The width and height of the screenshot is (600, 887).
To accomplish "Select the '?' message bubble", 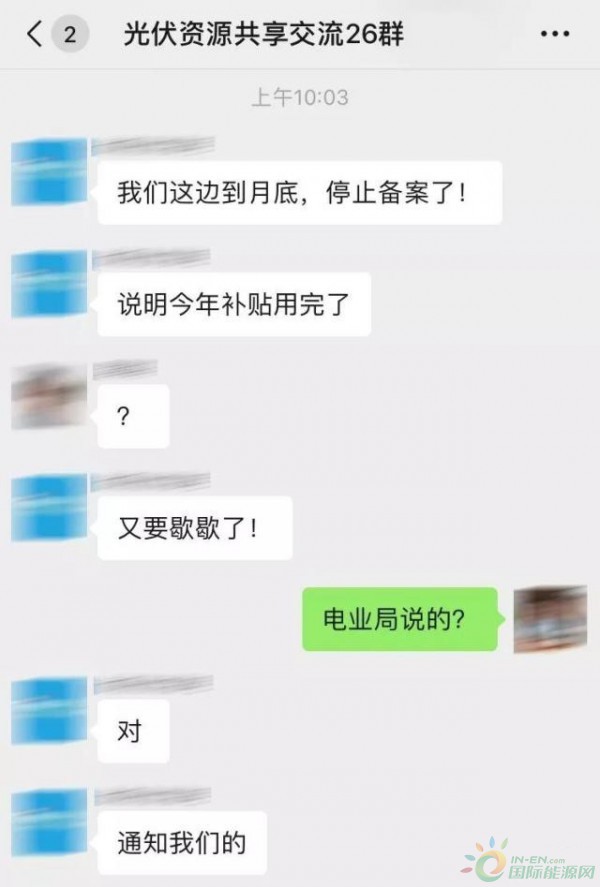I will pyautogui.click(x=133, y=416).
